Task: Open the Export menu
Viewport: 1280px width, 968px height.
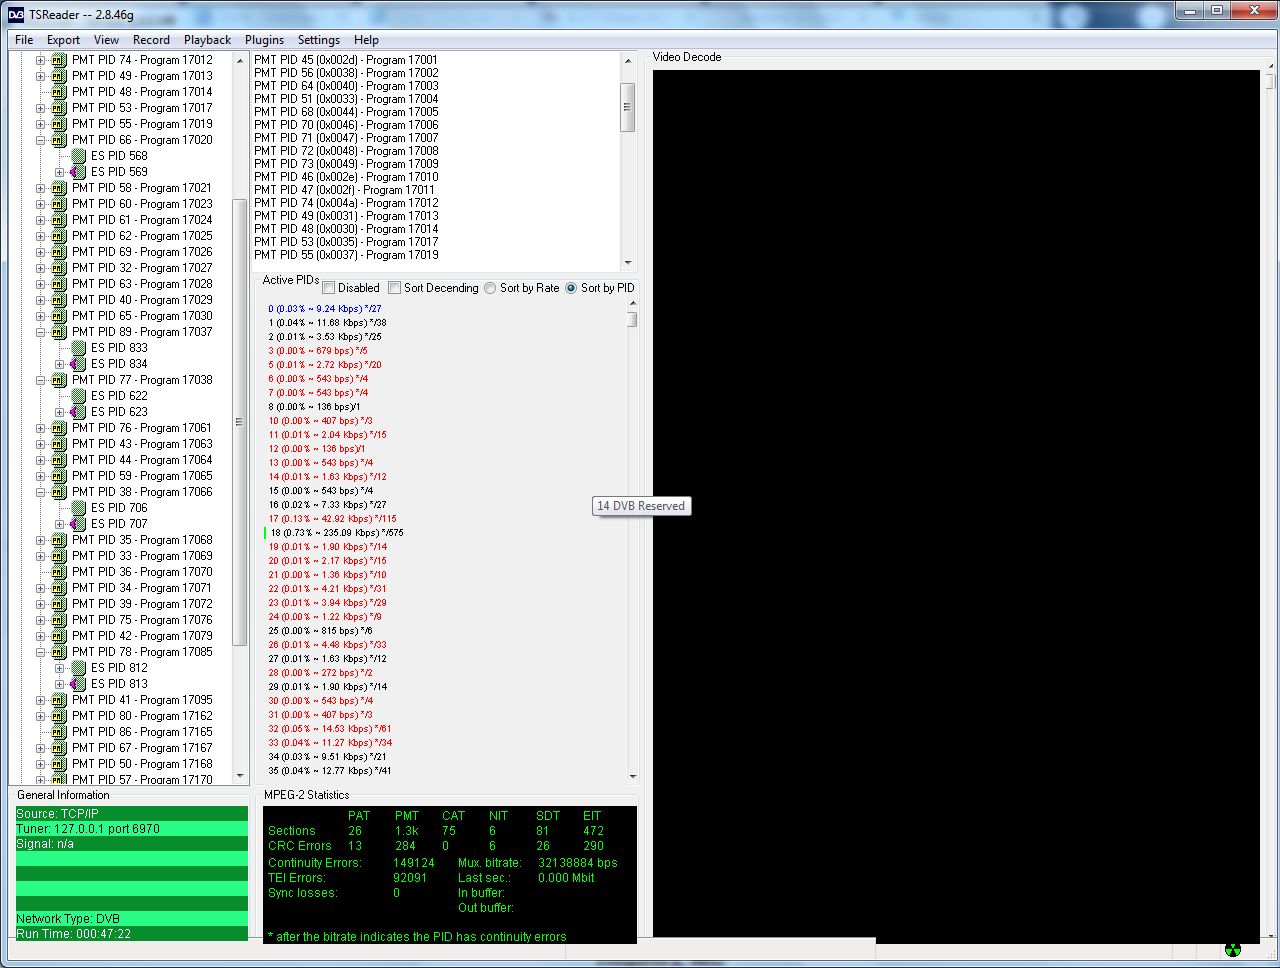Action: point(63,40)
